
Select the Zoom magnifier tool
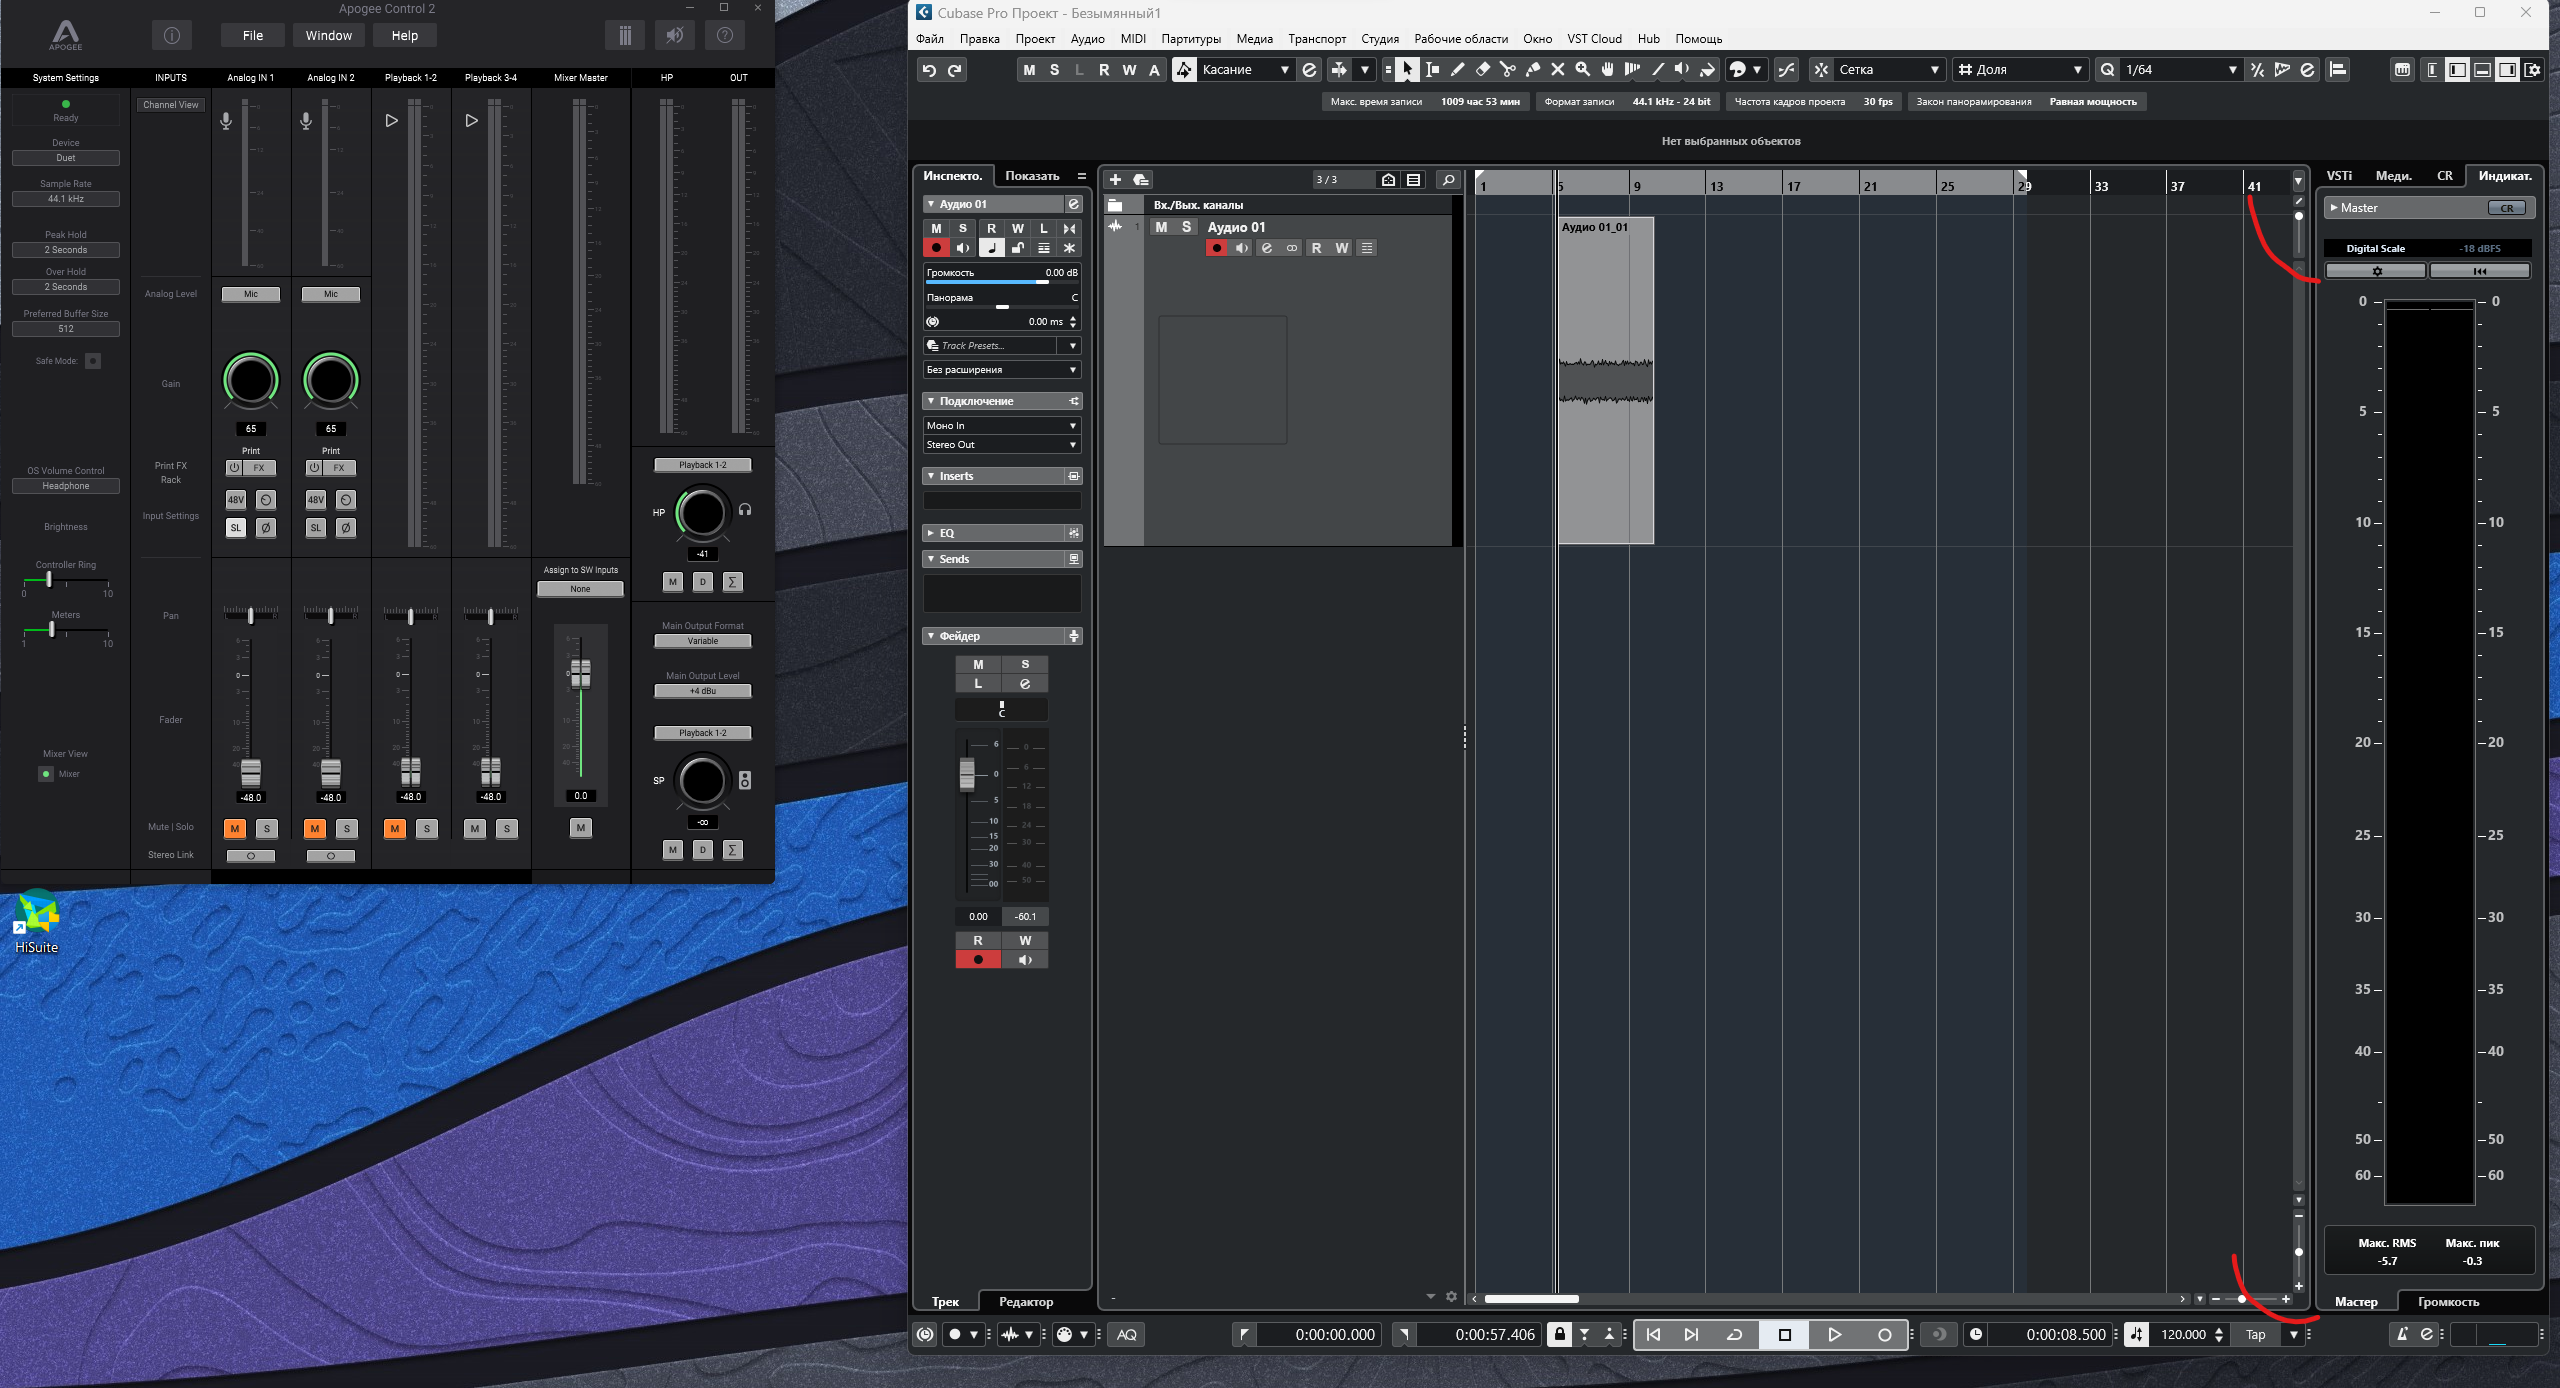tap(1582, 70)
